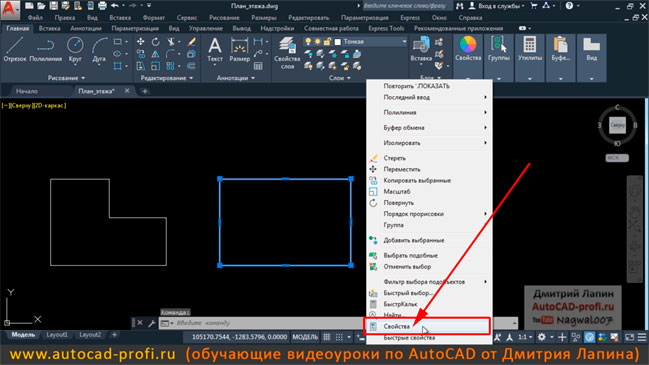Click the Move tool in Редактирование
The width and height of the screenshot is (649, 365).
(141, 41)
